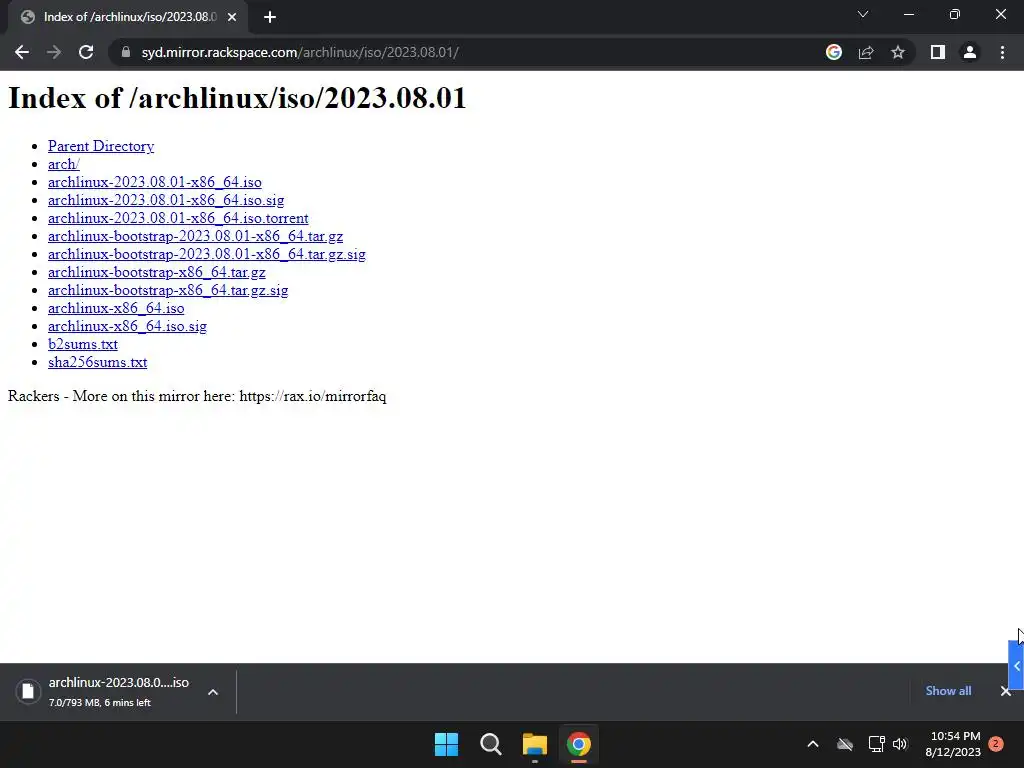Open the Chrome three-dot menu
The height and width of the screenshot is (768, 1024).
[x=1002, y=52]
